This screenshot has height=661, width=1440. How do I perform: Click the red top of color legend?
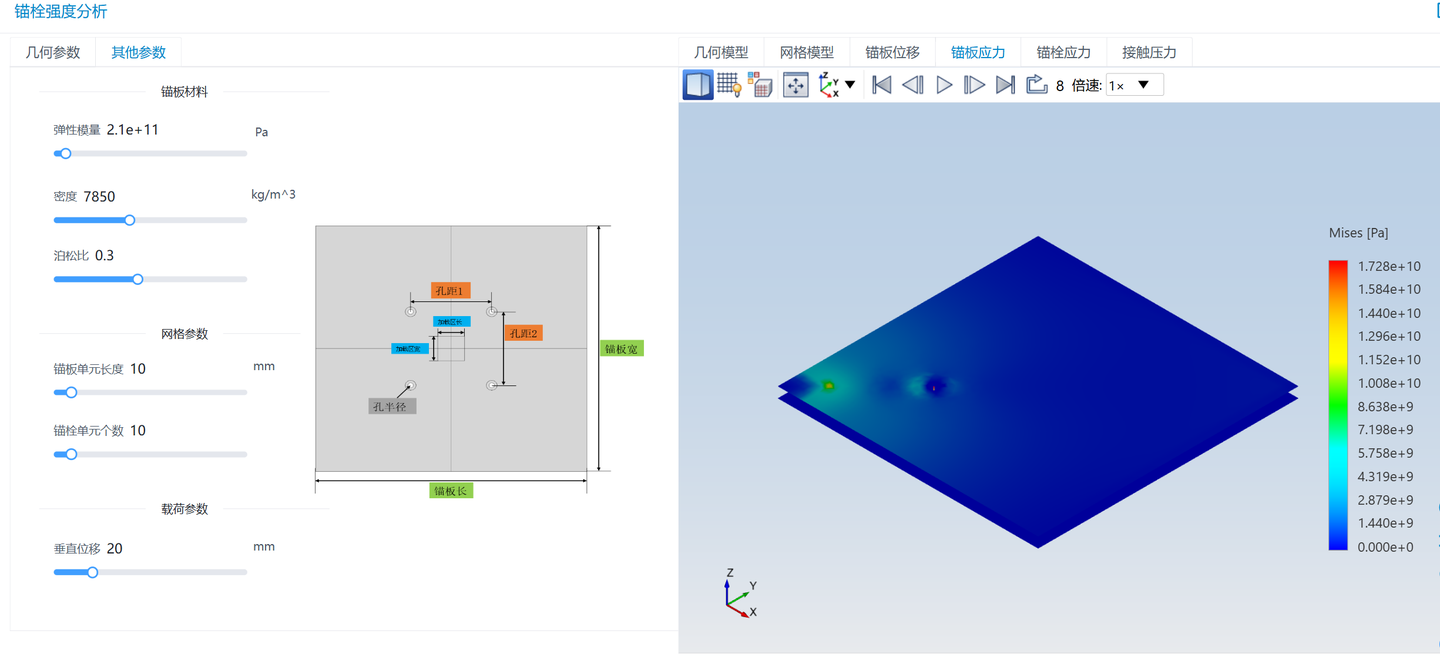(1338, 266)
